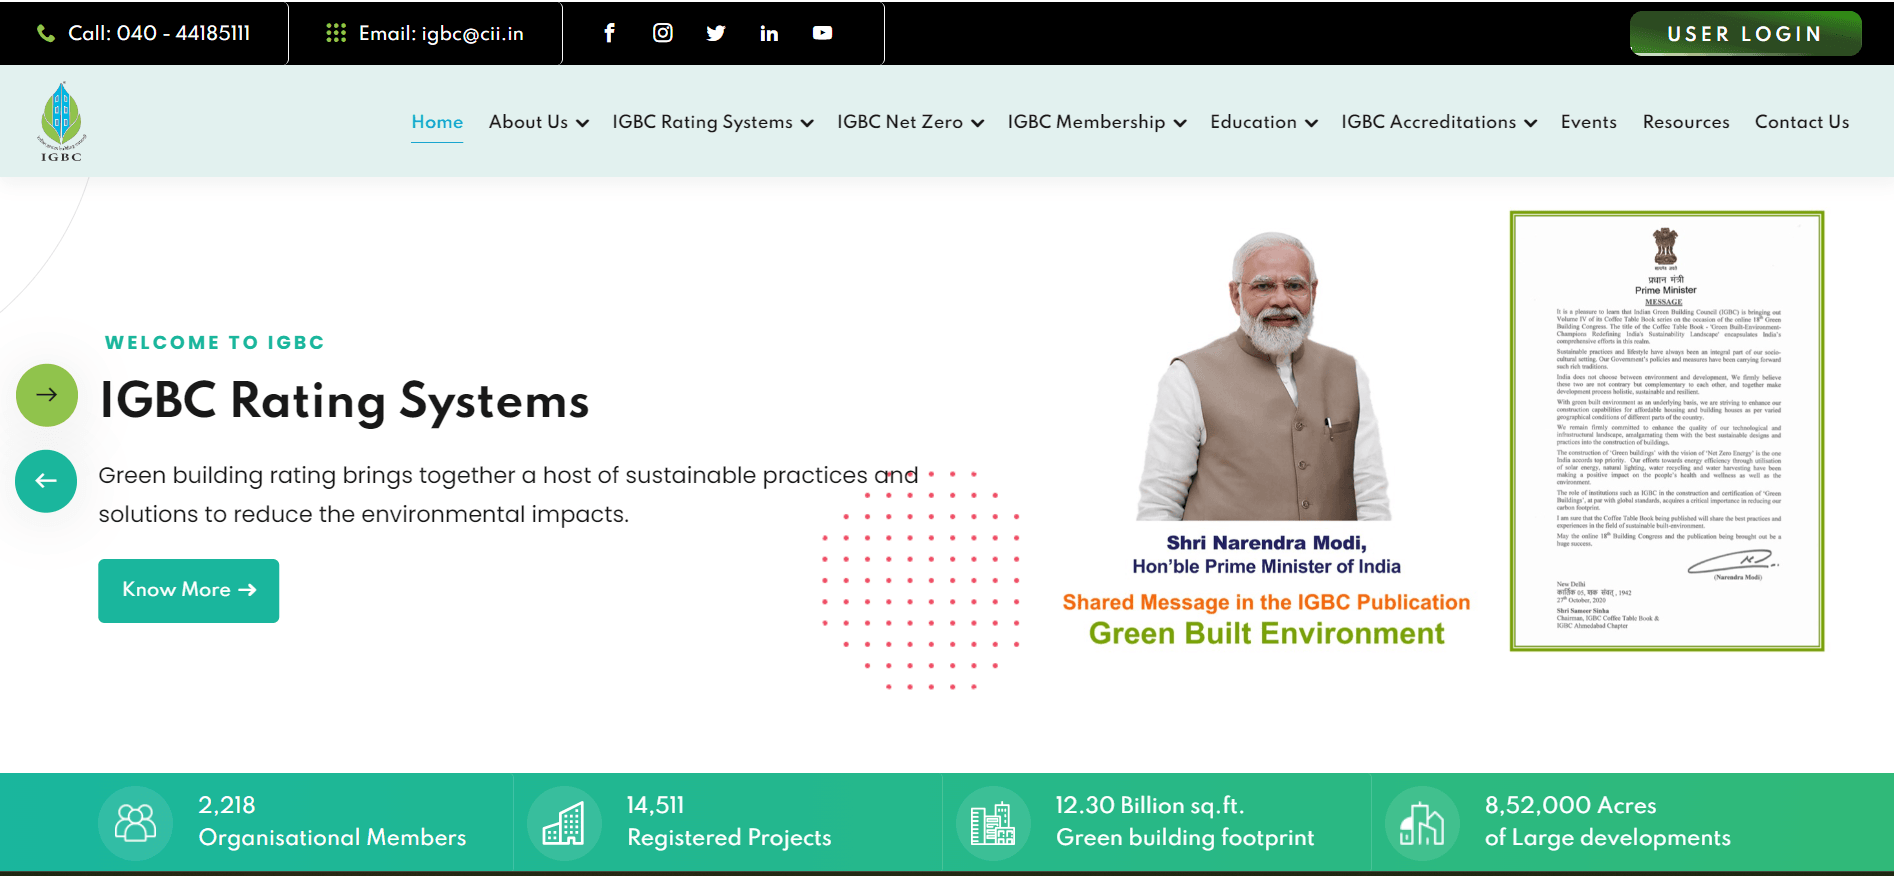Click Shared Message in the IGBC Publication
1894x876 pixels.
(x=1266, y=602)
